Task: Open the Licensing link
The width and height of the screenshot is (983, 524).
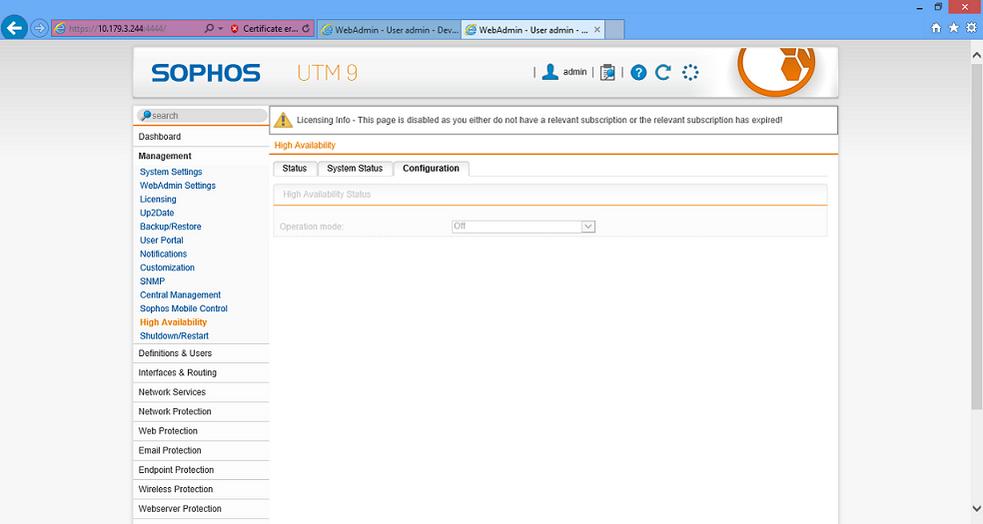Action: (158, 199)
